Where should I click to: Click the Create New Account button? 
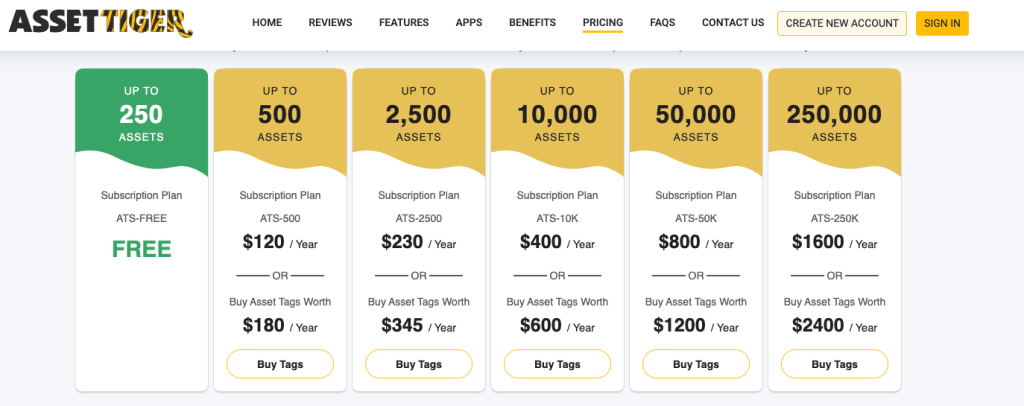[842, 23]
